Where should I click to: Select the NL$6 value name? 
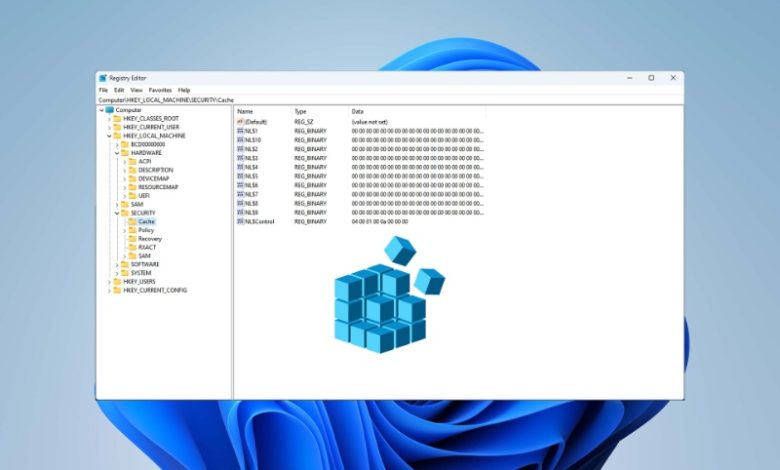(251, 185)
